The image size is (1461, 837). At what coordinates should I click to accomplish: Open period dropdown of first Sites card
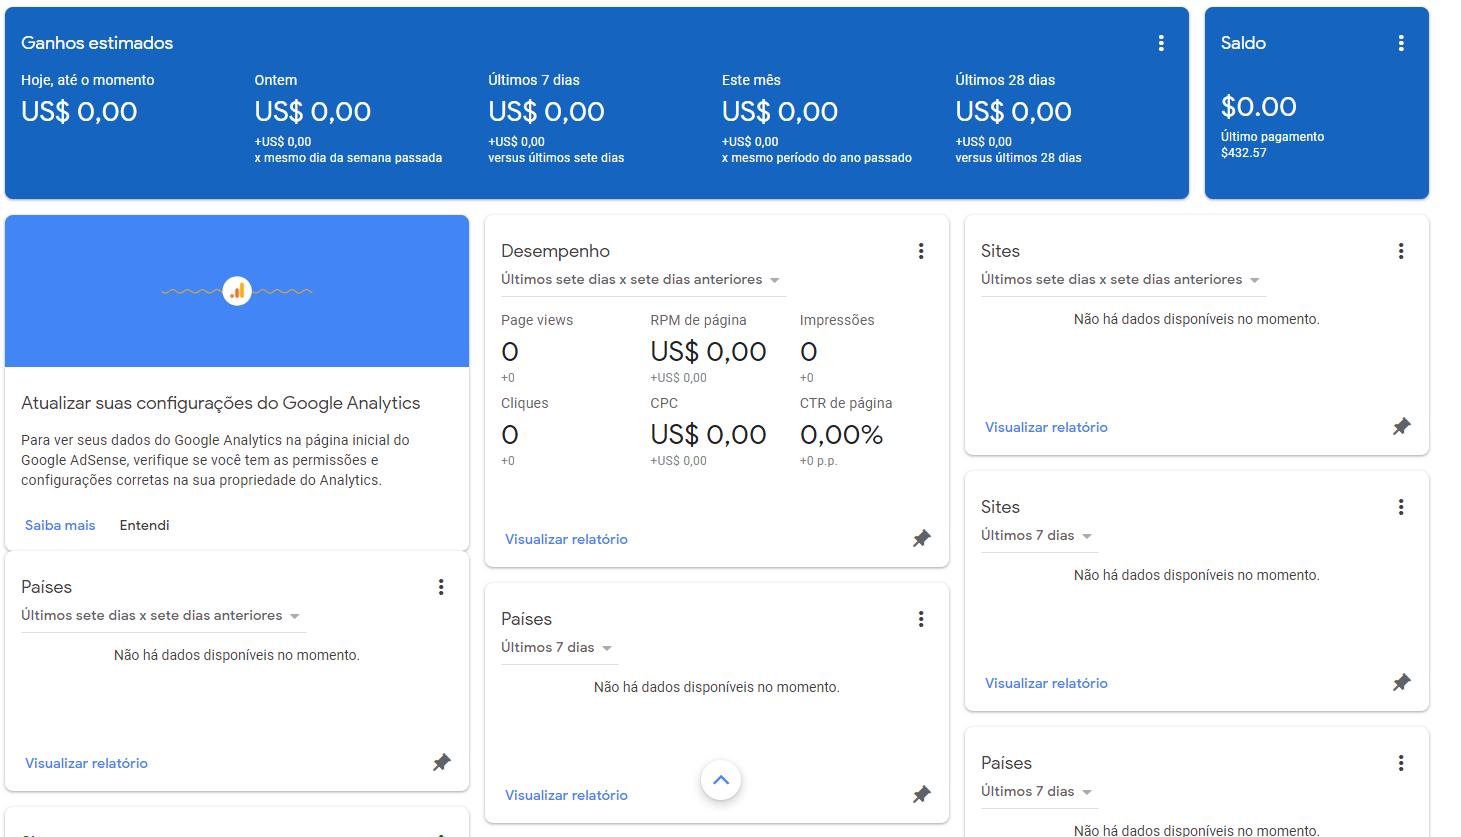pos(1123,280)
